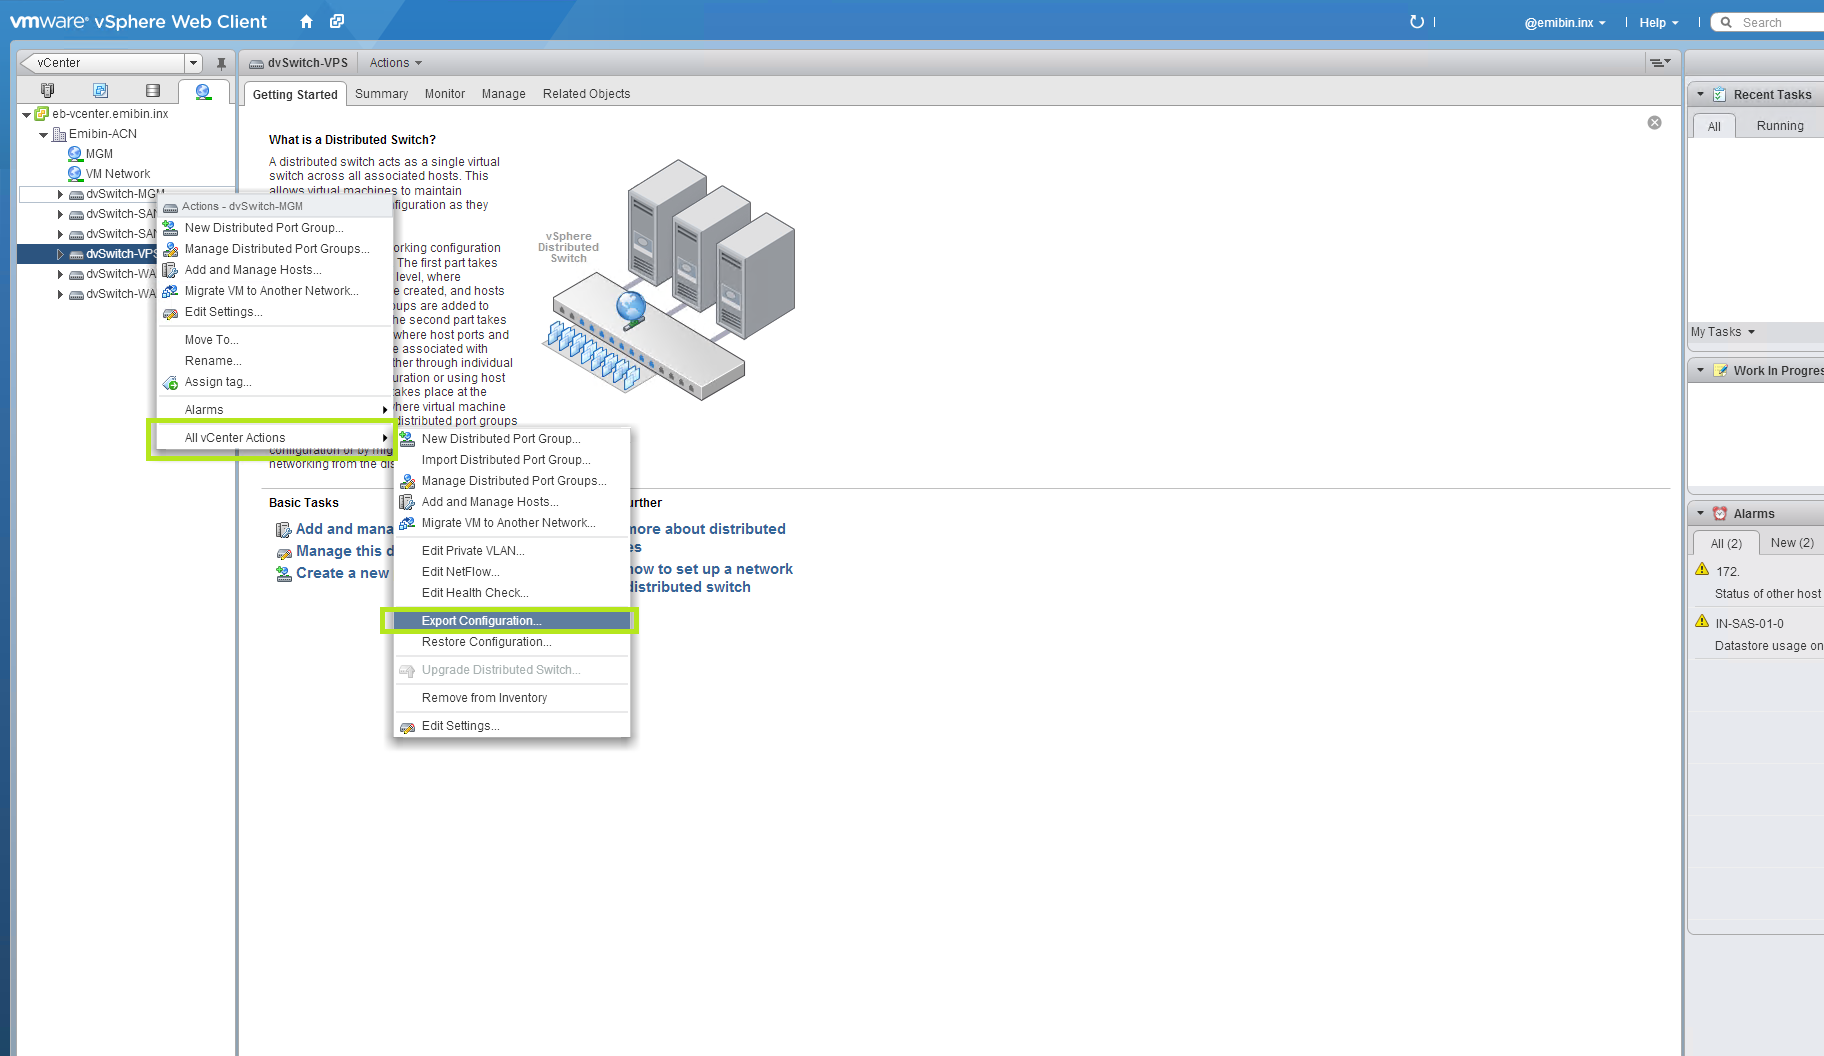Show New (2) alarms tab
1824x1056 pixels.
(1792, 543)
